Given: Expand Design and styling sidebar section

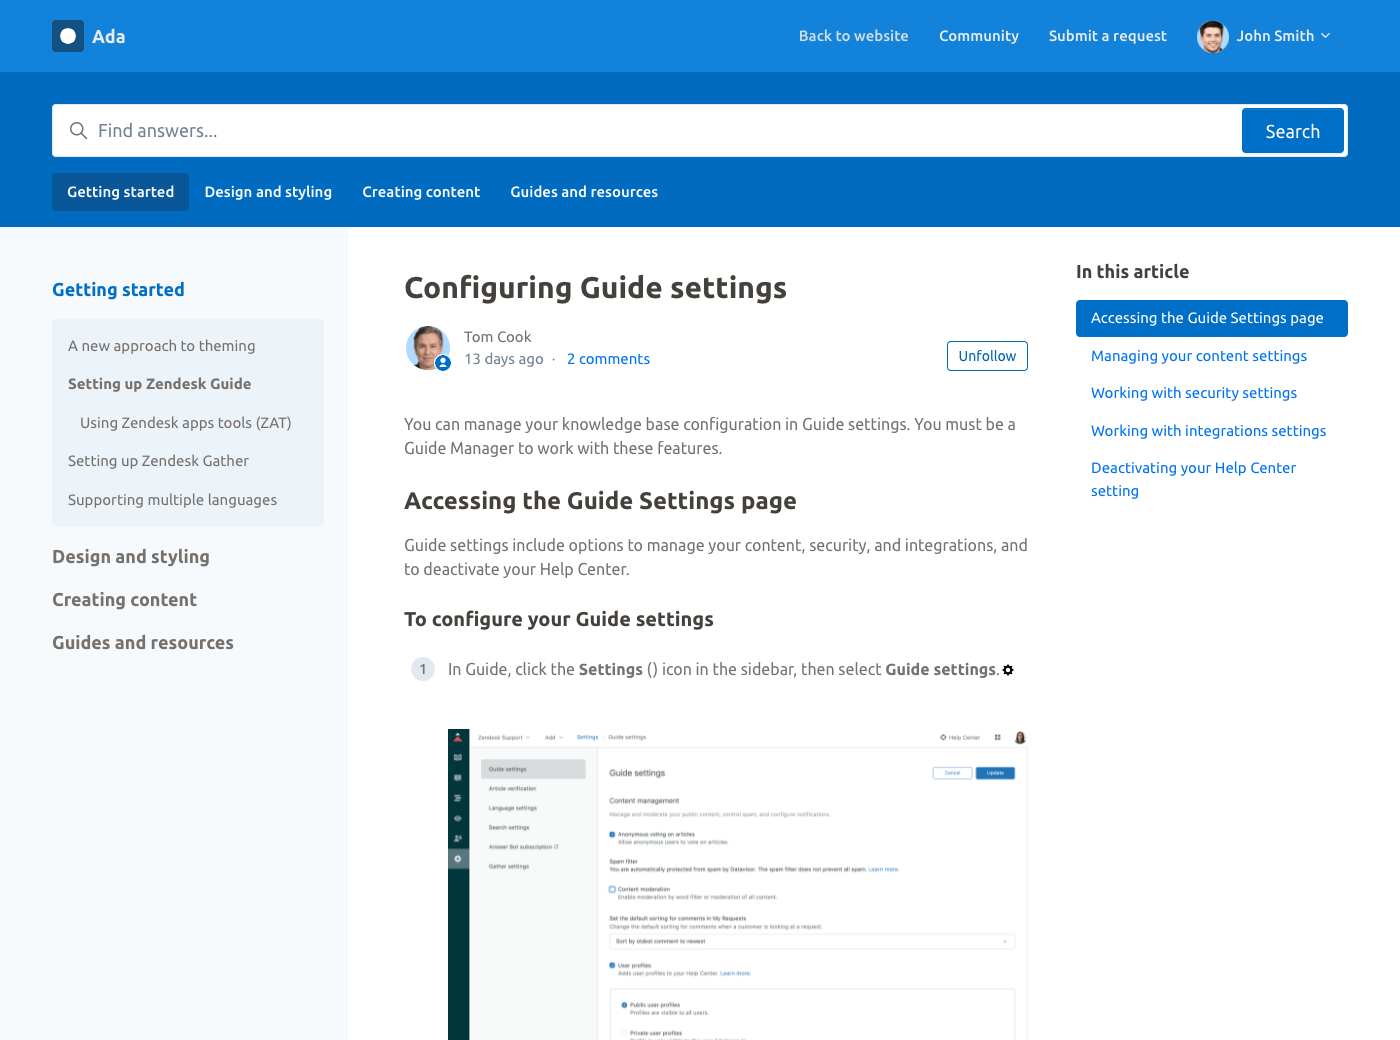Looking at the screenshot, I should [131, 557].
